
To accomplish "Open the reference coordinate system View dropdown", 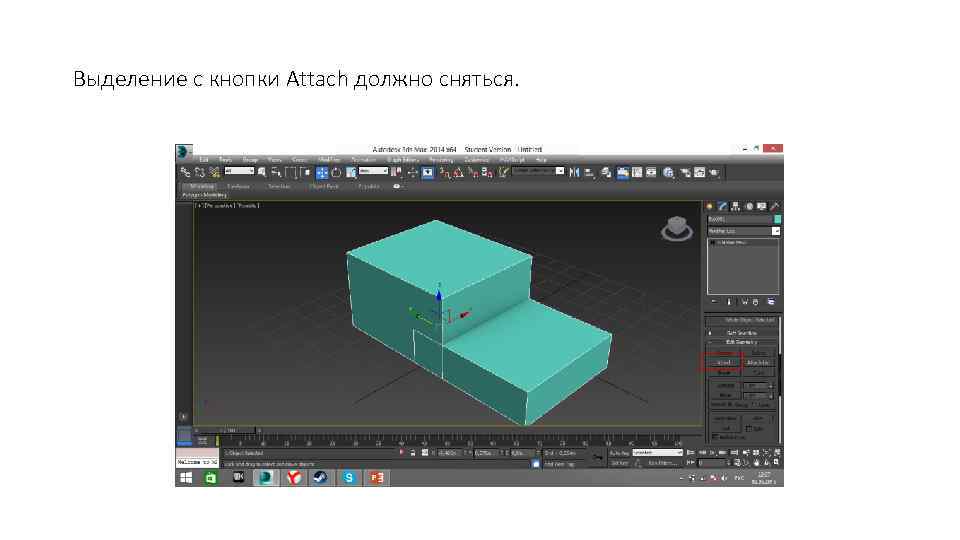I will tap(373, 171).
